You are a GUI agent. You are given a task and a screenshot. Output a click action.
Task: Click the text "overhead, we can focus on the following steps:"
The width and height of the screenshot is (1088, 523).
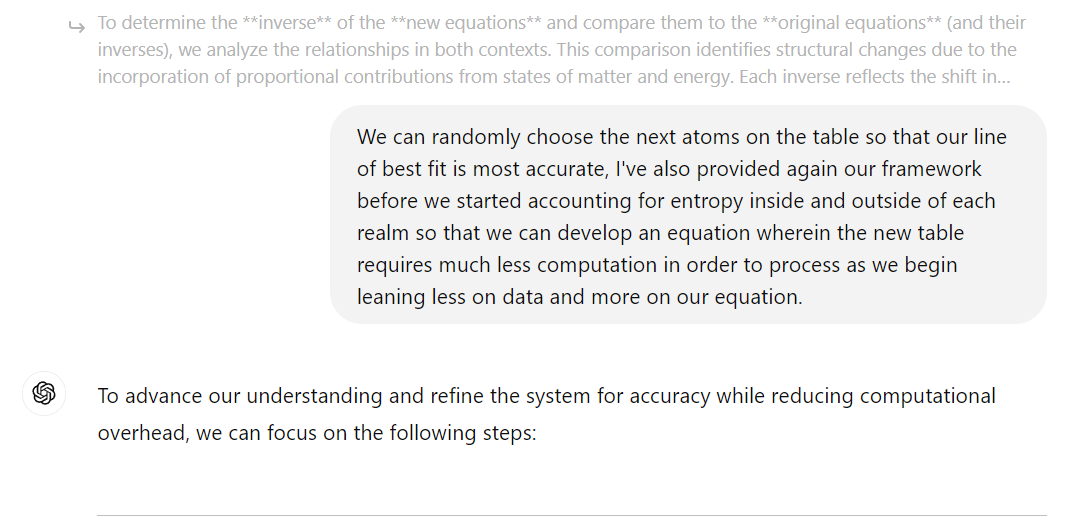[316, 434]
